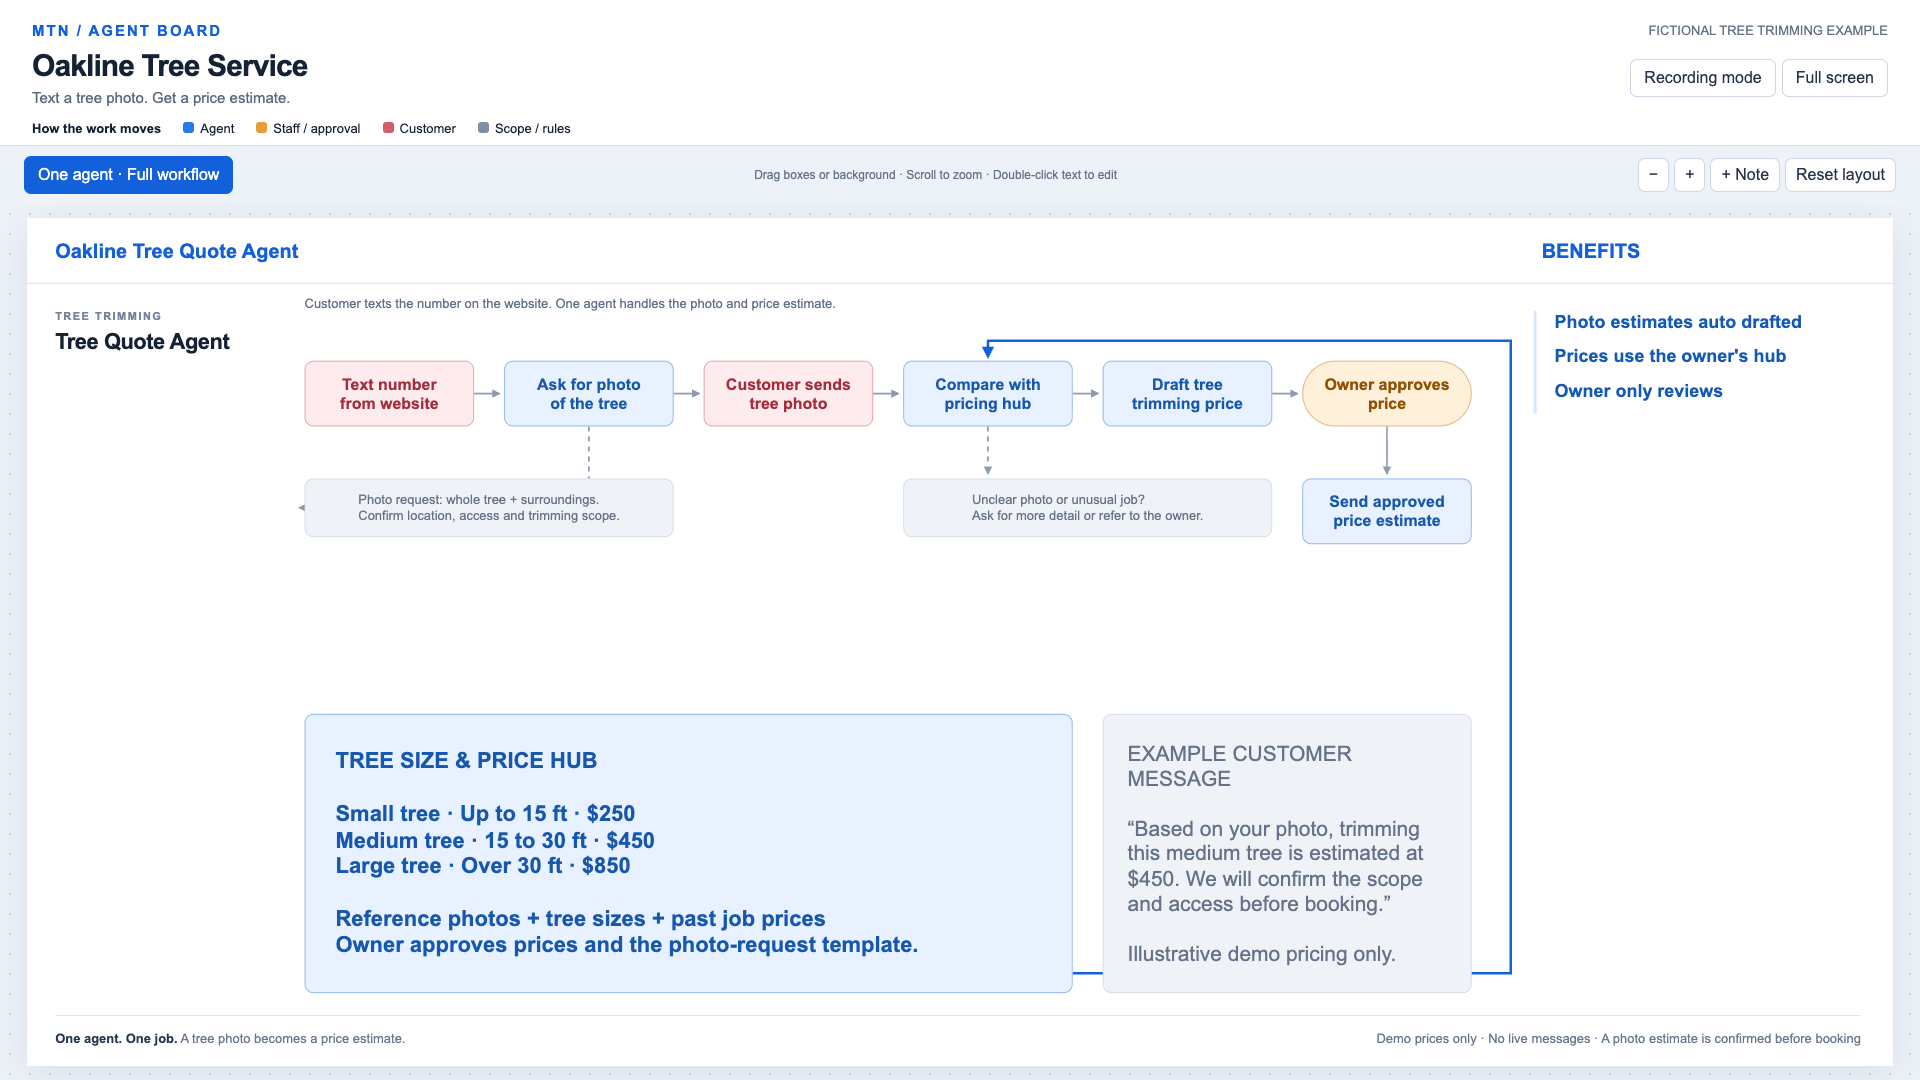Click the Illustrative demo pricing only text
The height and width of the screenshot is (1080, 1920).
point(1261,954)
